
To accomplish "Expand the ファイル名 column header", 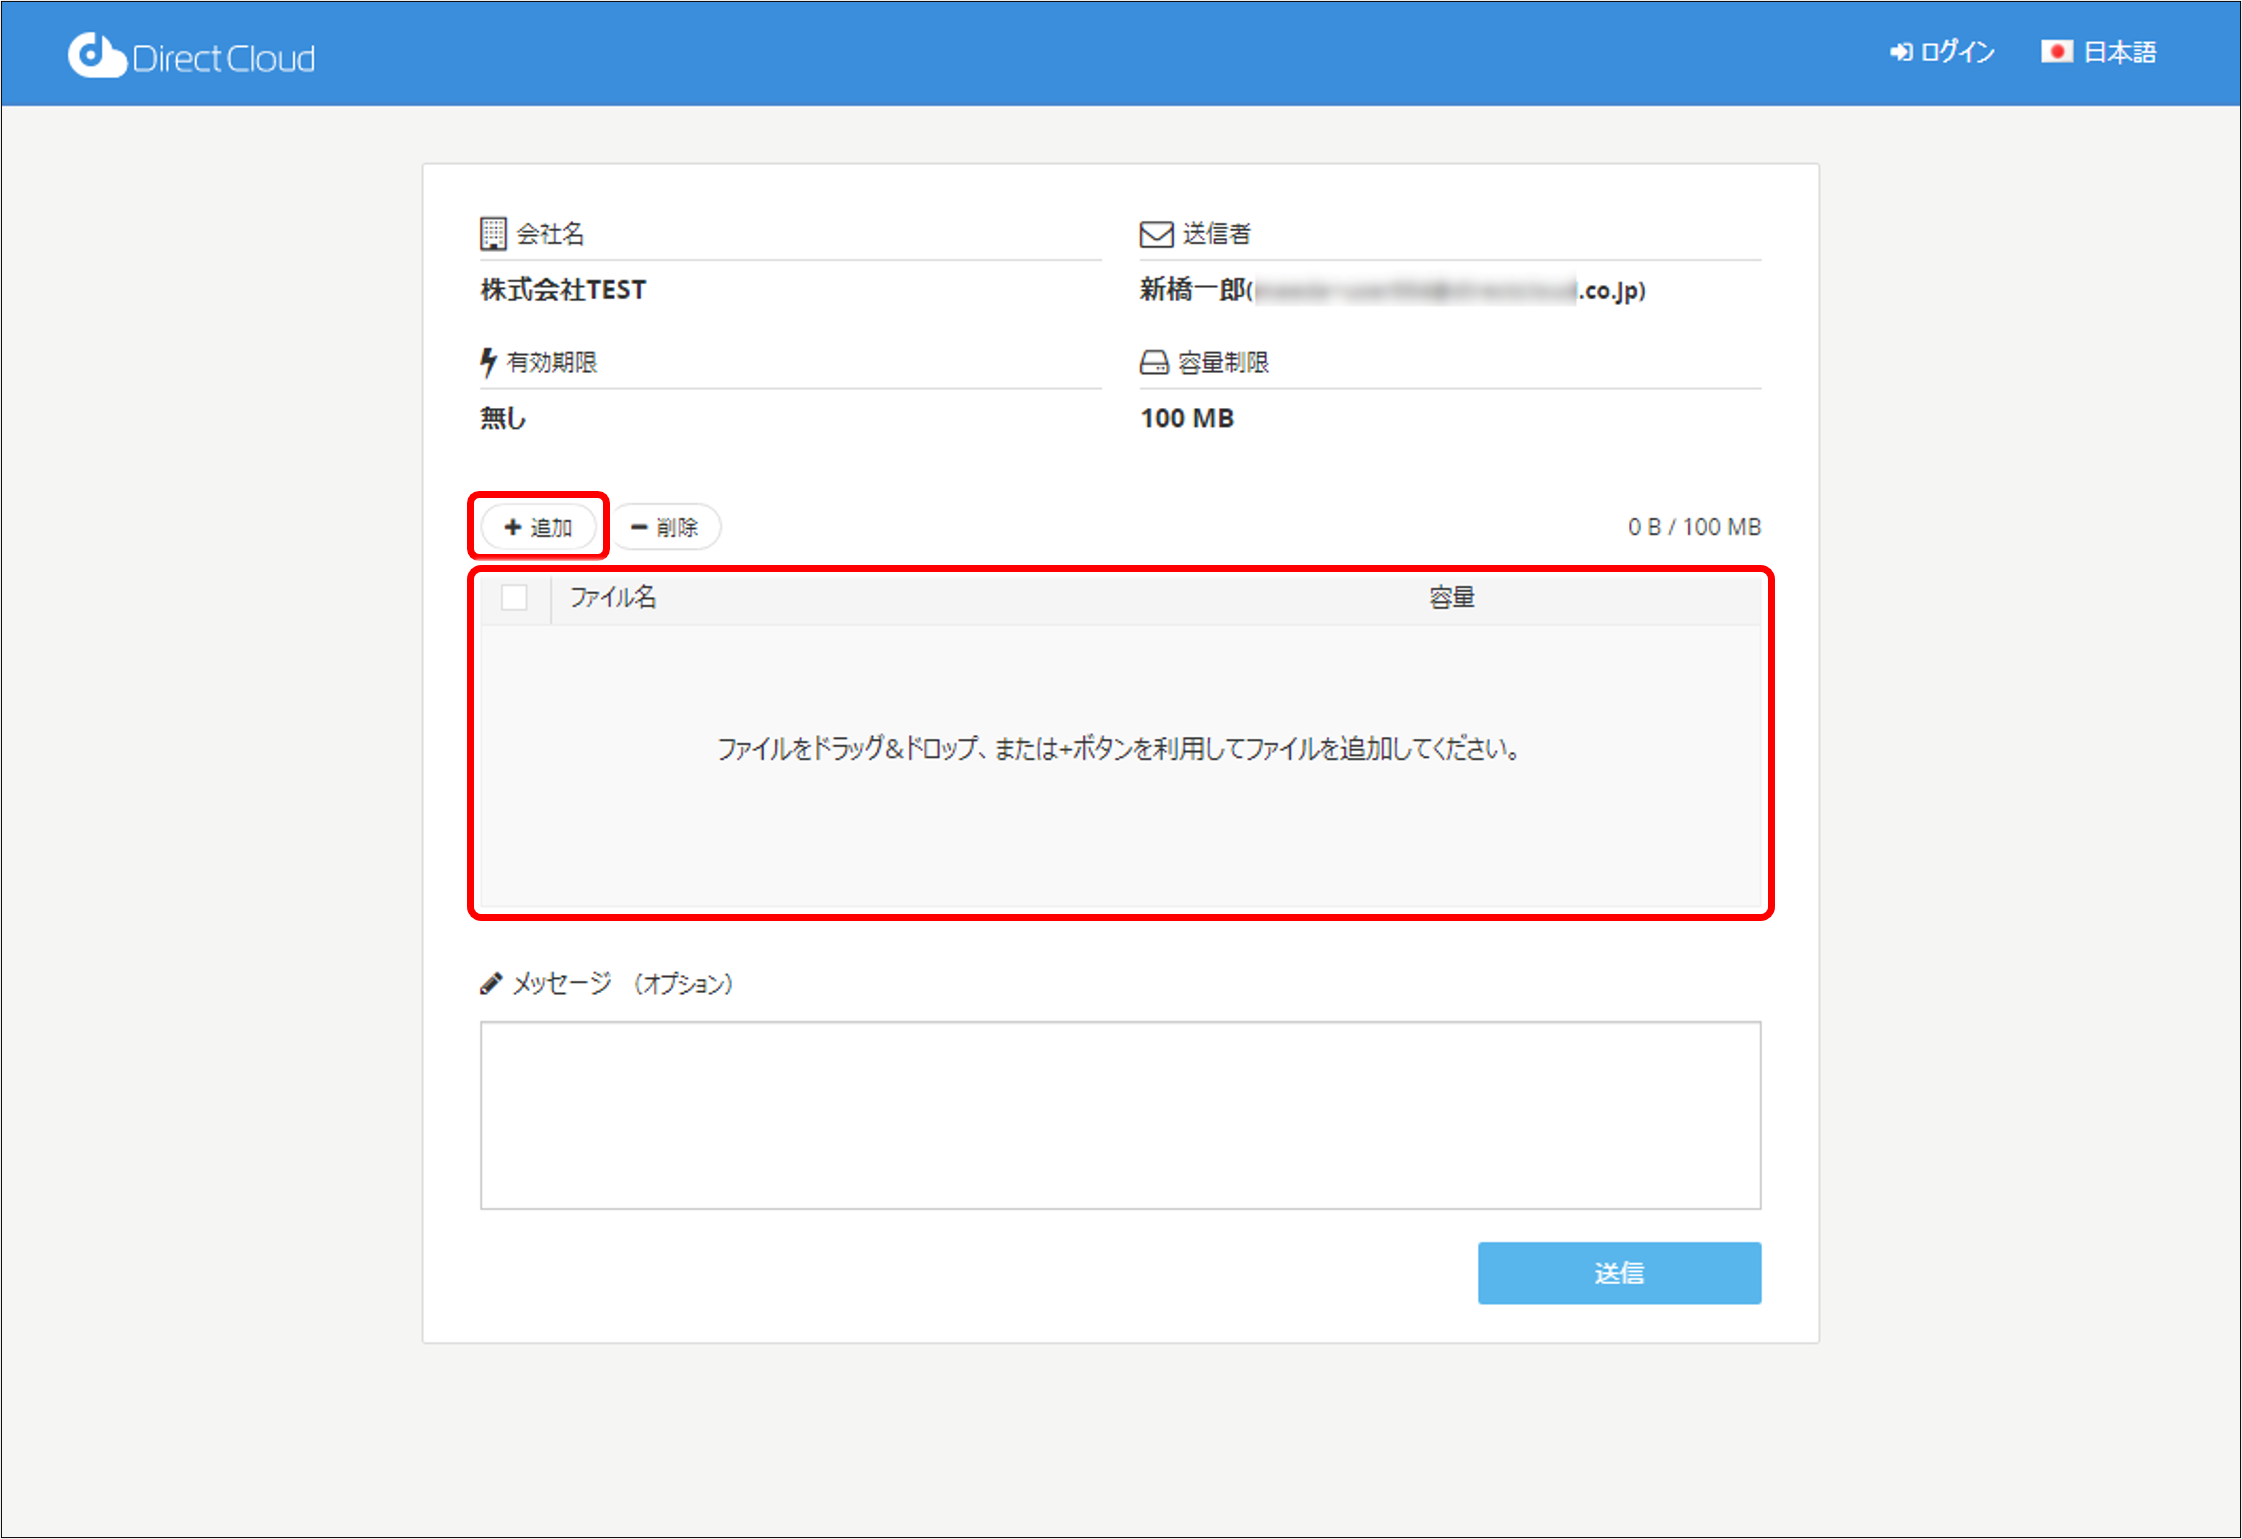I will coord(613,597).
